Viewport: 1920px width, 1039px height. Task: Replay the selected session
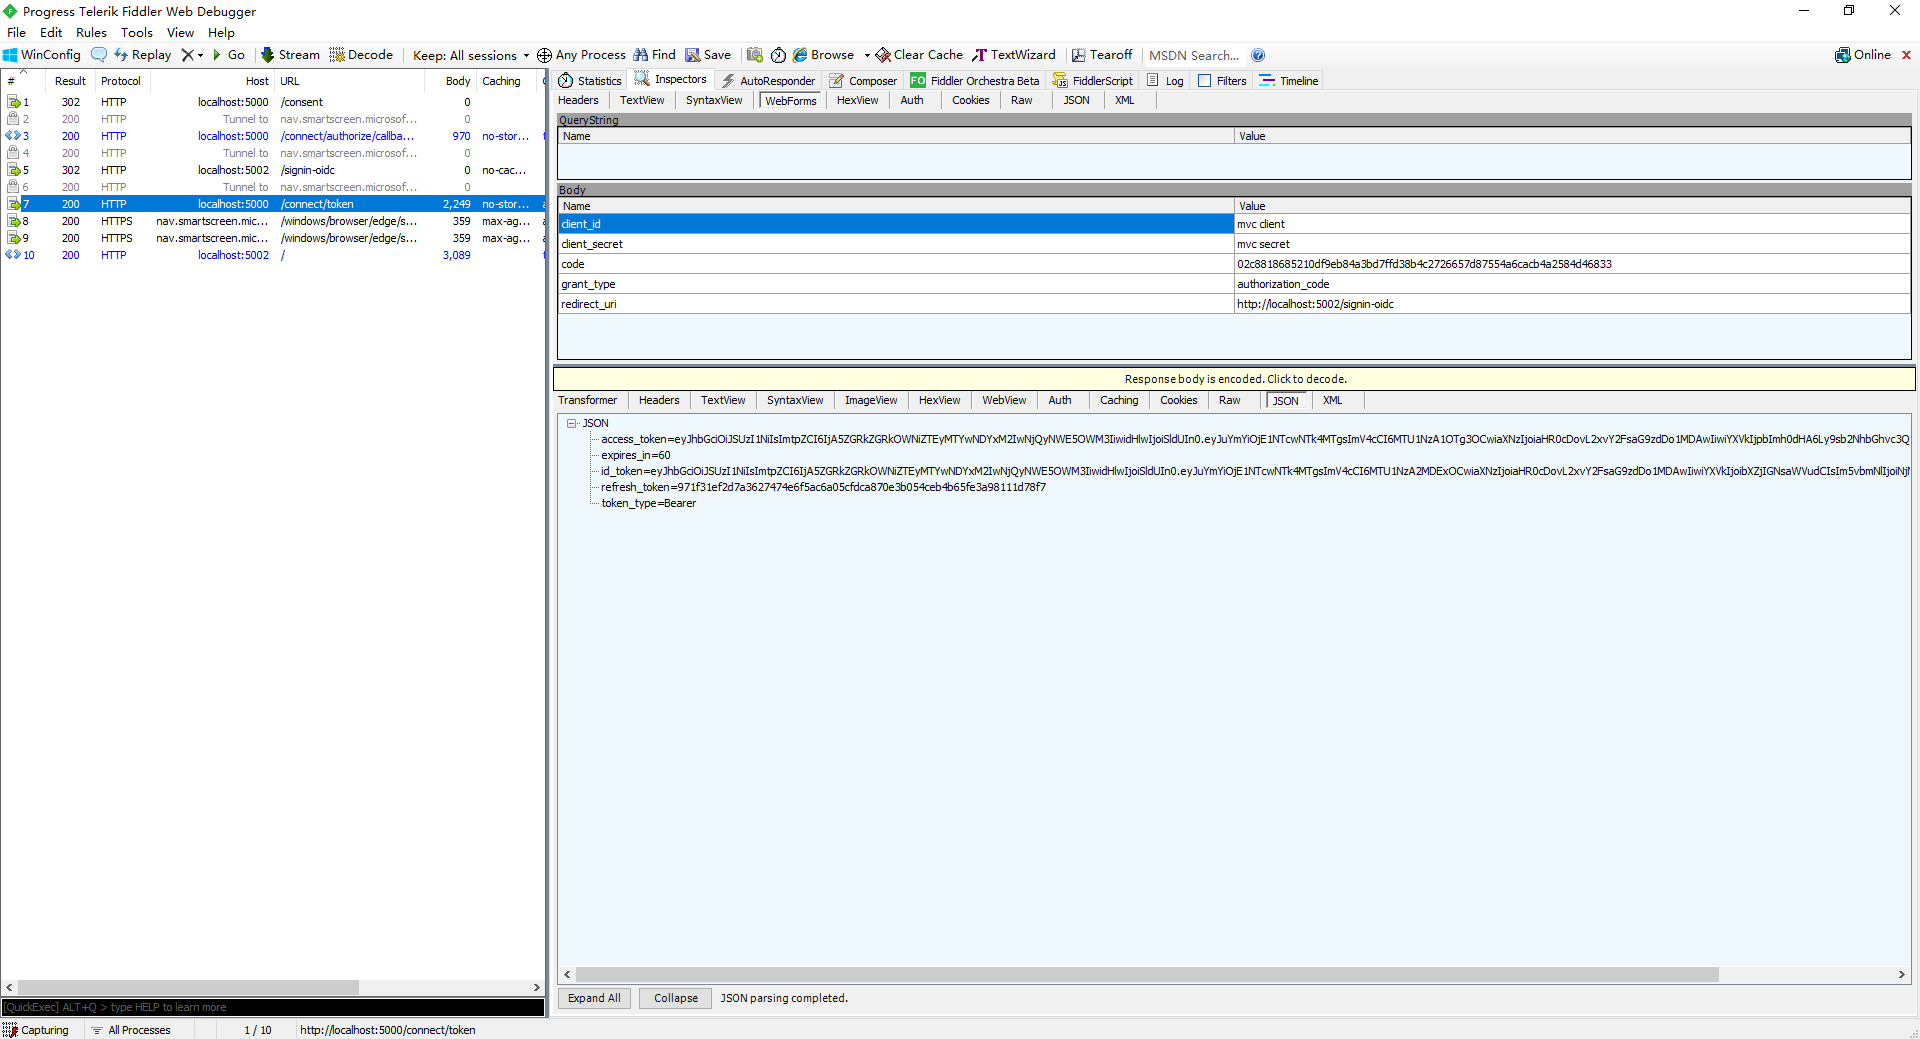click(x=142, y=55)
